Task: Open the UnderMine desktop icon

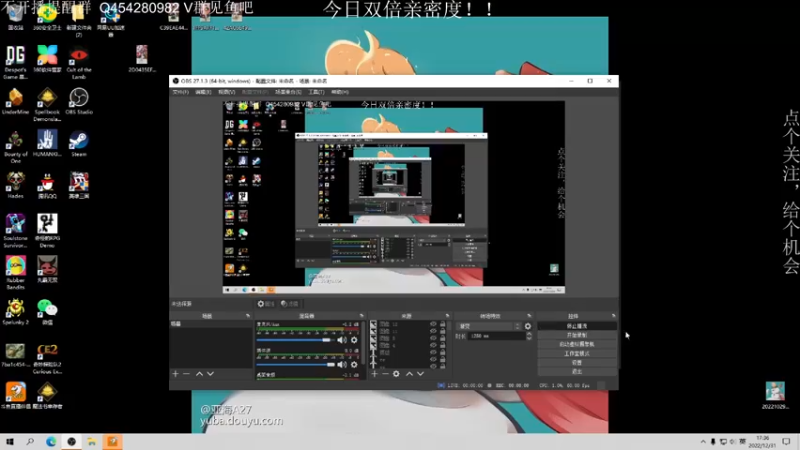Action: pyautogui.click(x=15, y=101)
